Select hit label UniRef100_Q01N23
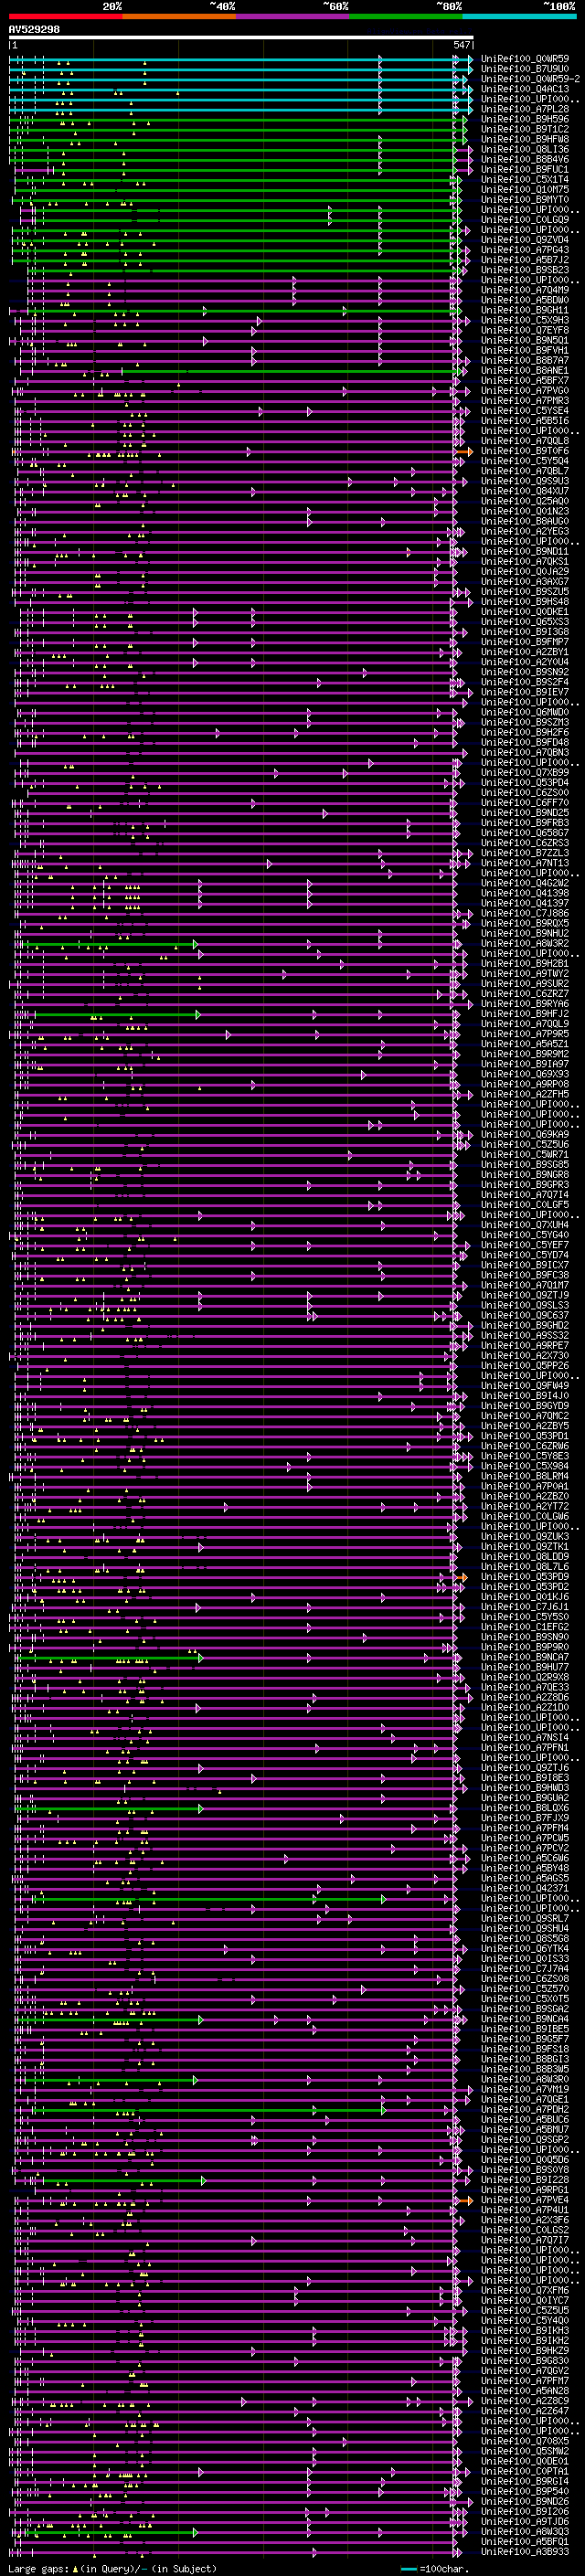This screenshot has height=2576, width=585. [525, 511]
